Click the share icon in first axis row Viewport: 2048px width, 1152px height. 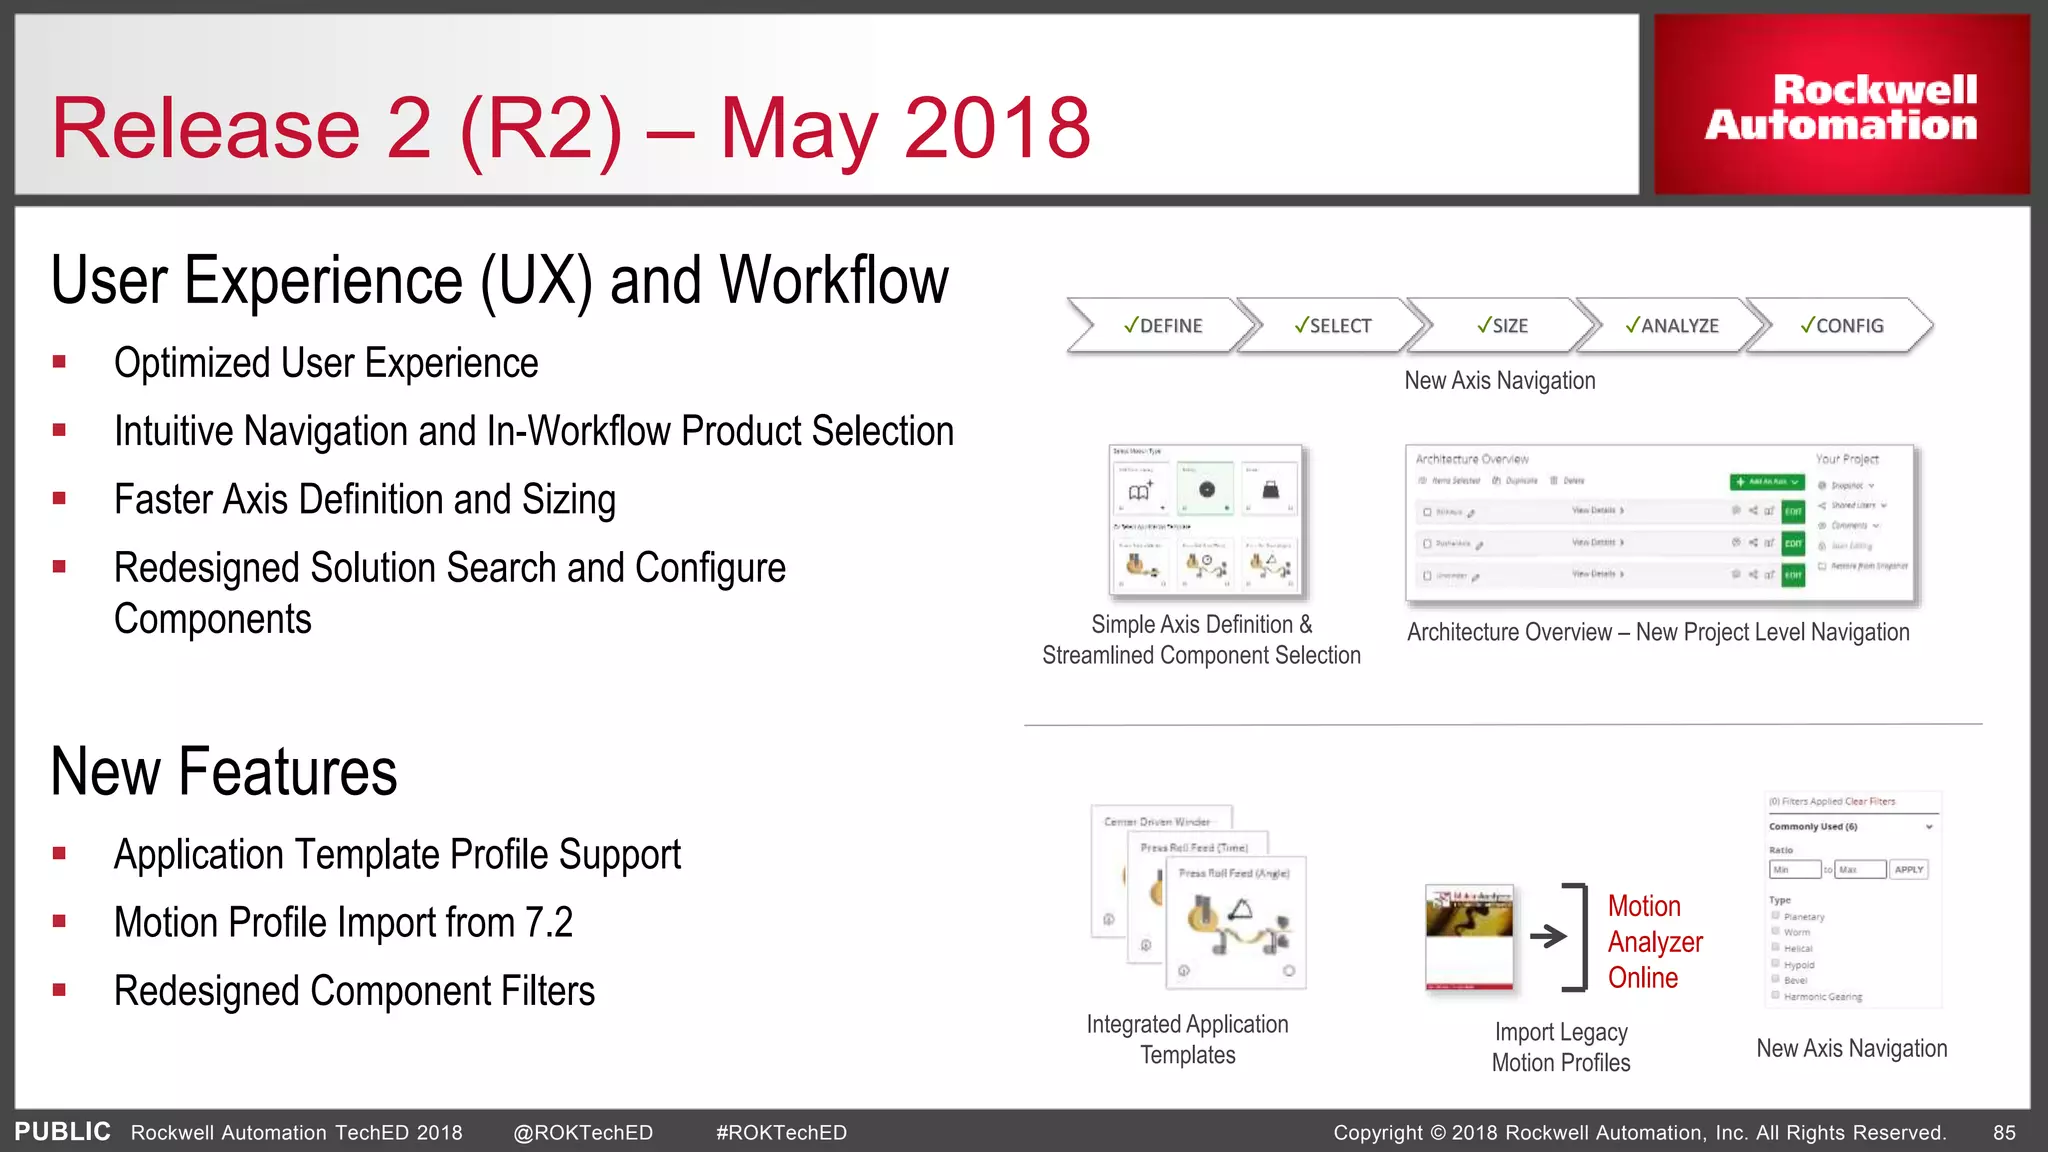1753,510
